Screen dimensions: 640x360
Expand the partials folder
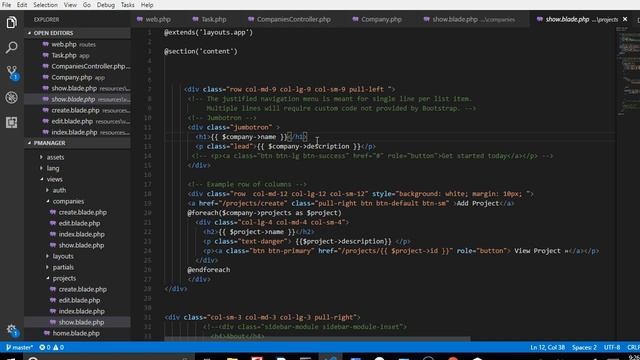(63, 267)
